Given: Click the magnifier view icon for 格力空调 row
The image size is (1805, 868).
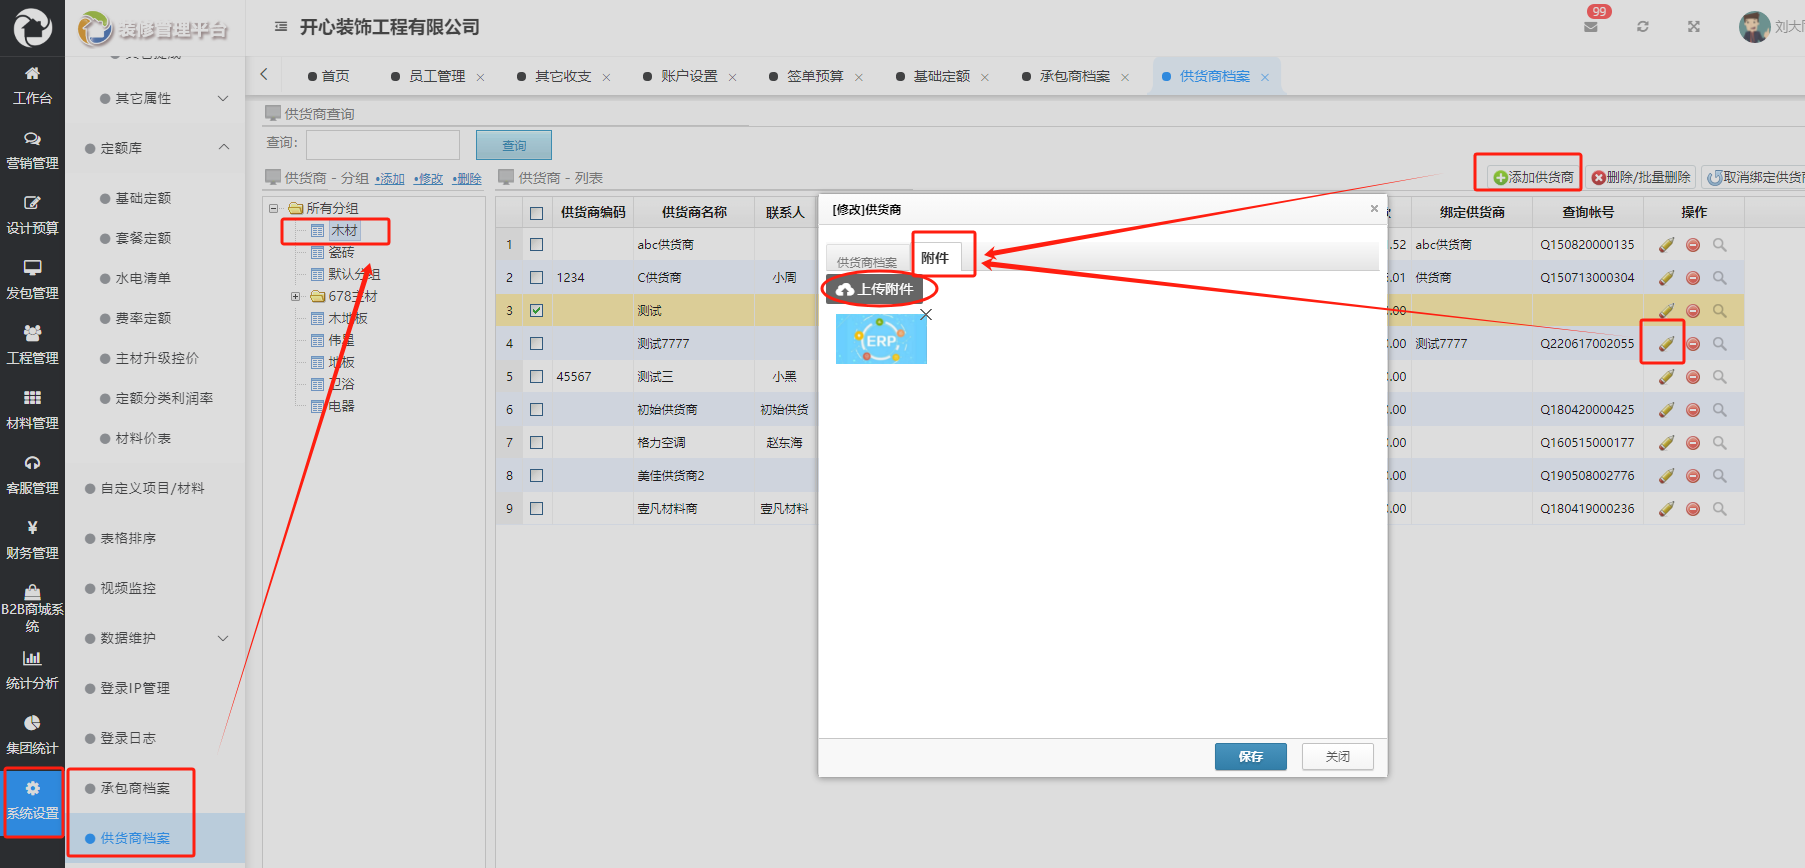Looking at the screenshot, I should point(1719,443).
